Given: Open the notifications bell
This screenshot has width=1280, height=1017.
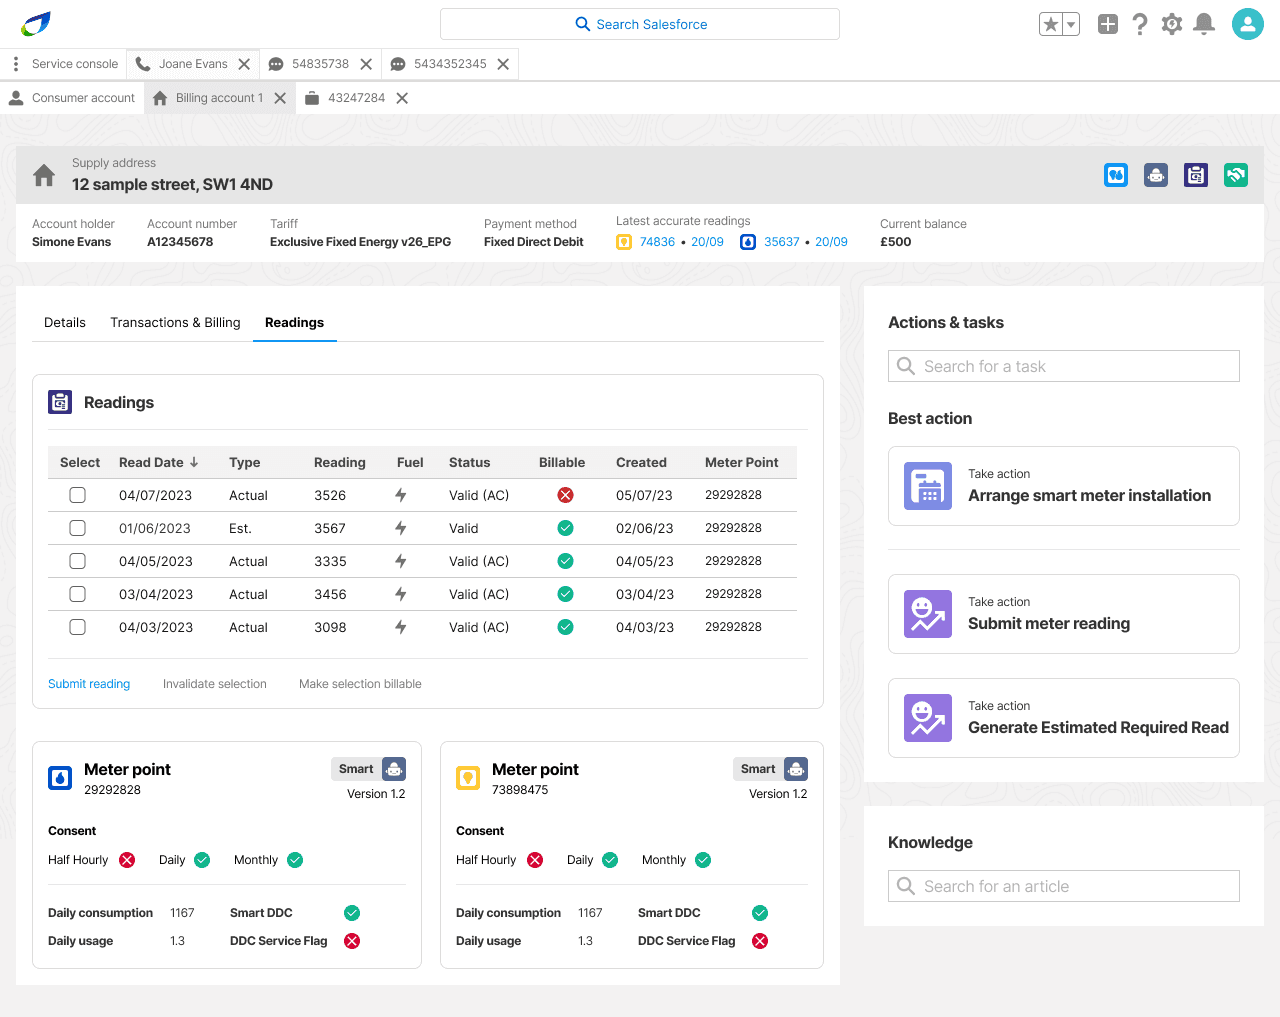Looking at the screenshot, I should pyautogui.click(x=1204, y=24).
